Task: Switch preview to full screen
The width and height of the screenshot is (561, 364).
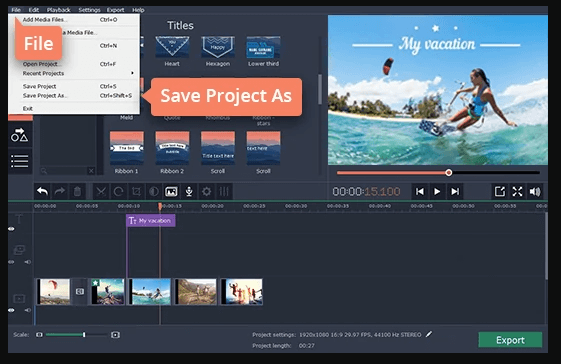Action: click(517, 191)
